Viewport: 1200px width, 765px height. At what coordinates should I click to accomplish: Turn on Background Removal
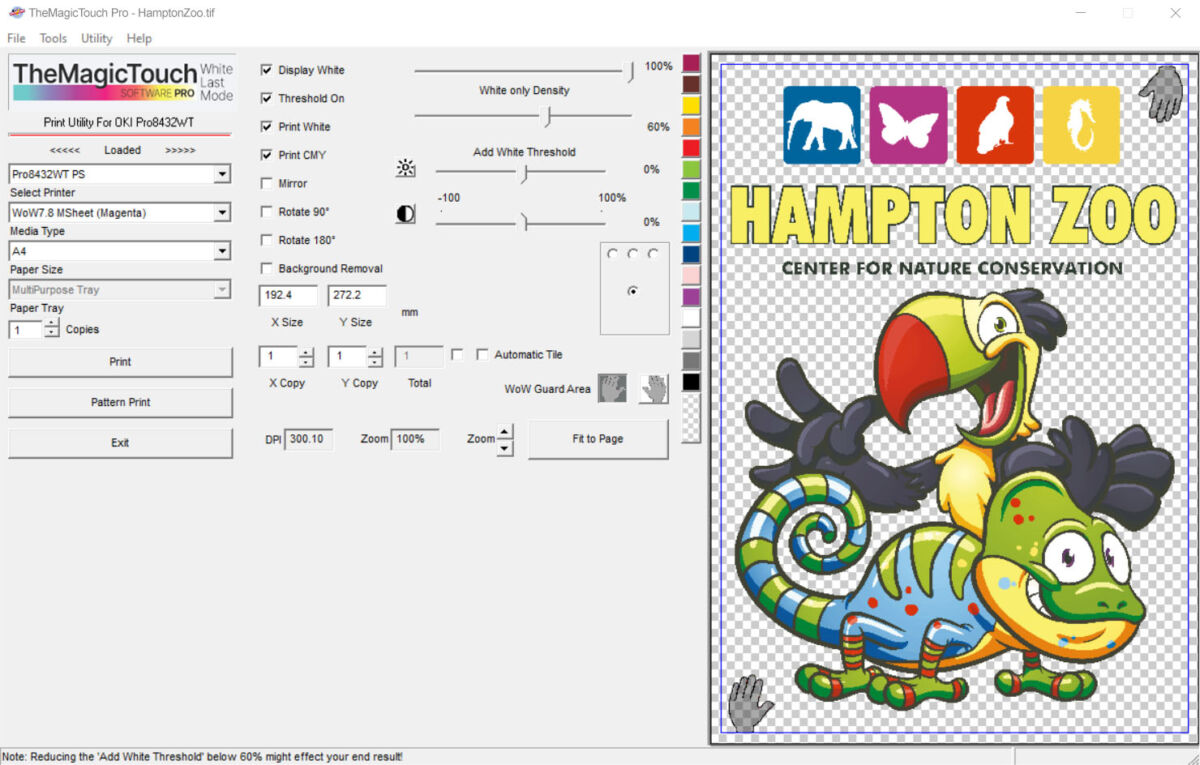tap(267, 269)
